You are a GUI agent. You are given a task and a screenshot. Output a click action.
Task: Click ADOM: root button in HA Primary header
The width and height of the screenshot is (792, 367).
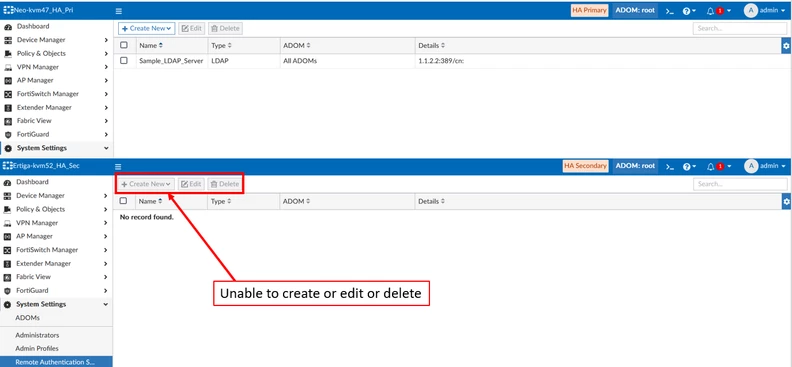[635, 11]
